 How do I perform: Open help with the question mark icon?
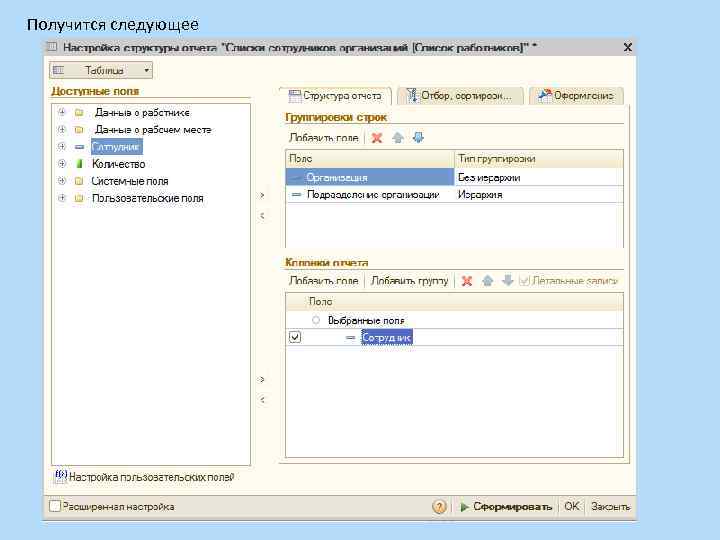click(x=439, y=506)
